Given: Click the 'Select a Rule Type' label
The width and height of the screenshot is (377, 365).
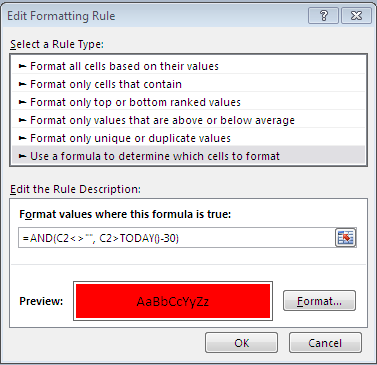Looking at the screenshot, I should (57, 44).
